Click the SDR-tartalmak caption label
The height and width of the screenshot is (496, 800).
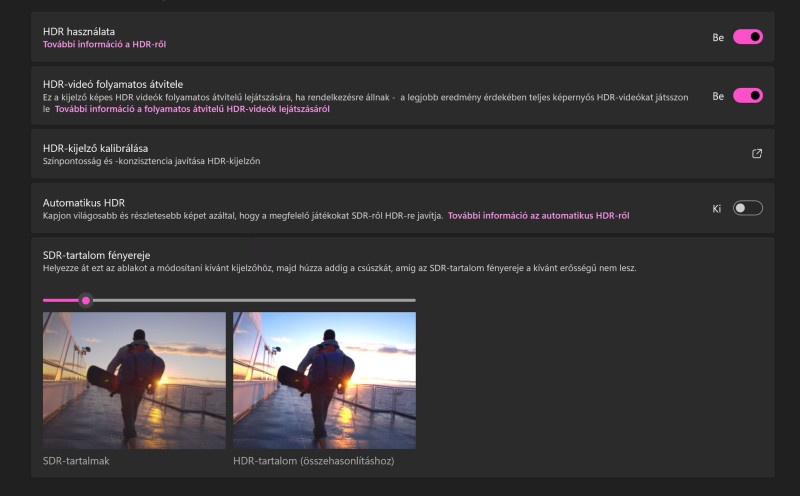tap(76, 461)
